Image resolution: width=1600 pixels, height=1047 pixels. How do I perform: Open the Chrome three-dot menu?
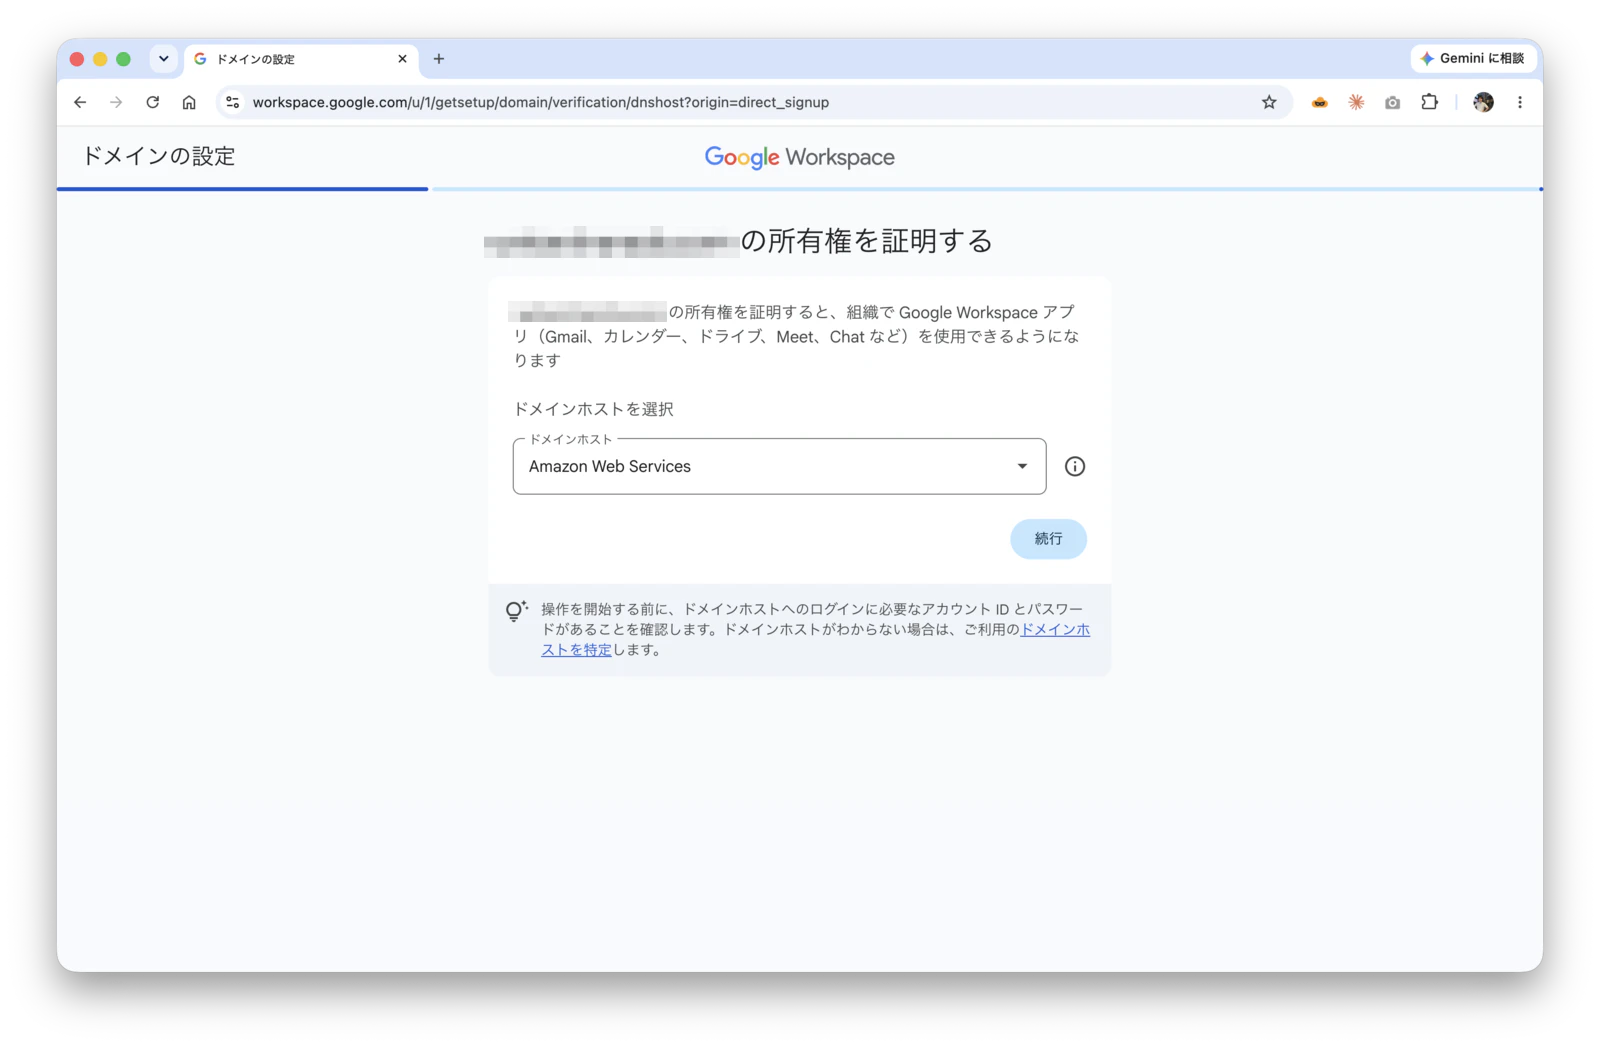click(x=1520, y=102)
